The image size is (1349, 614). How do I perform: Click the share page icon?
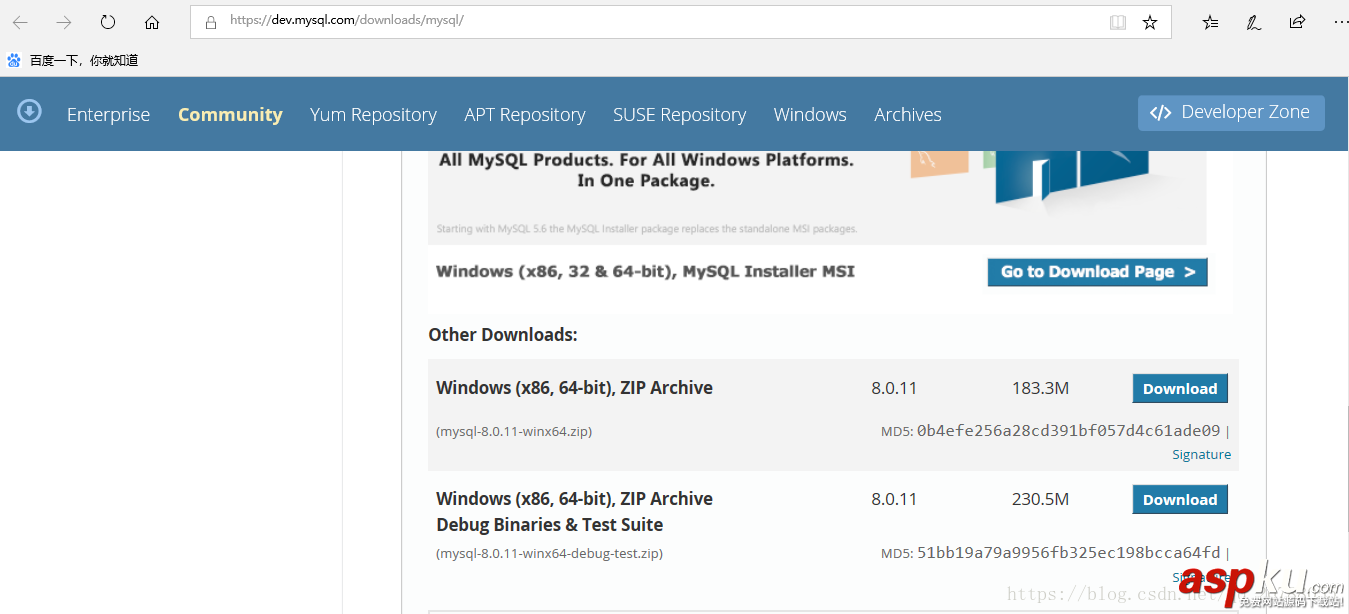[1297, 22]
